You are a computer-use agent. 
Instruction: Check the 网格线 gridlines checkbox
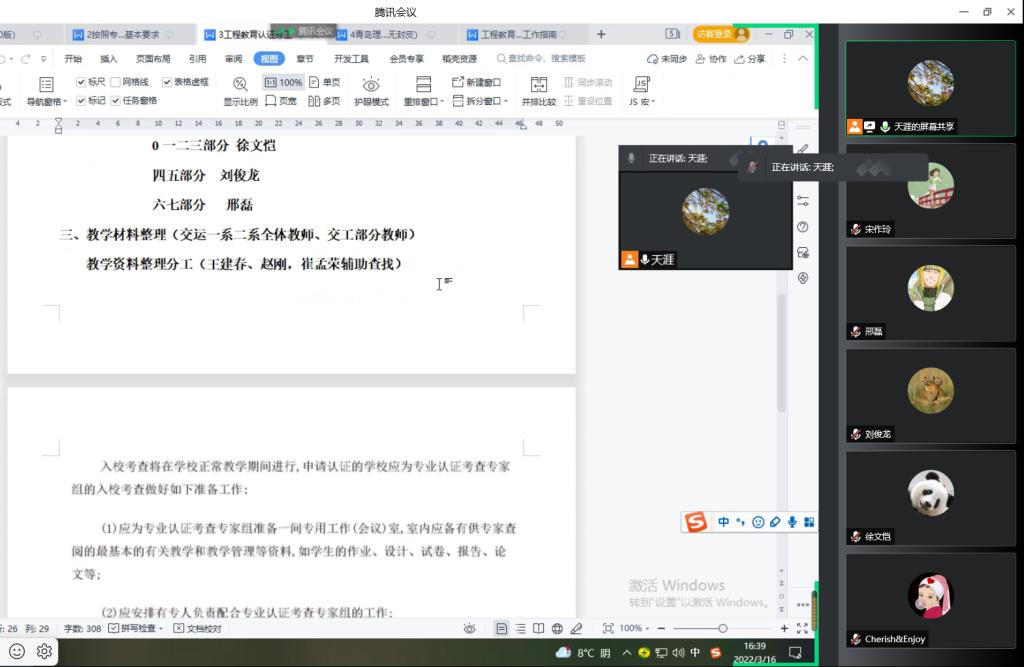click(x=116, y=82)
